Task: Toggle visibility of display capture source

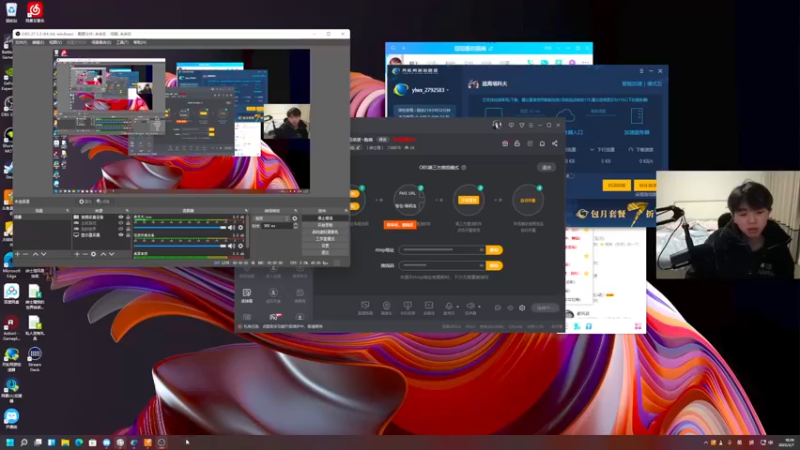Action: point(121,235)
